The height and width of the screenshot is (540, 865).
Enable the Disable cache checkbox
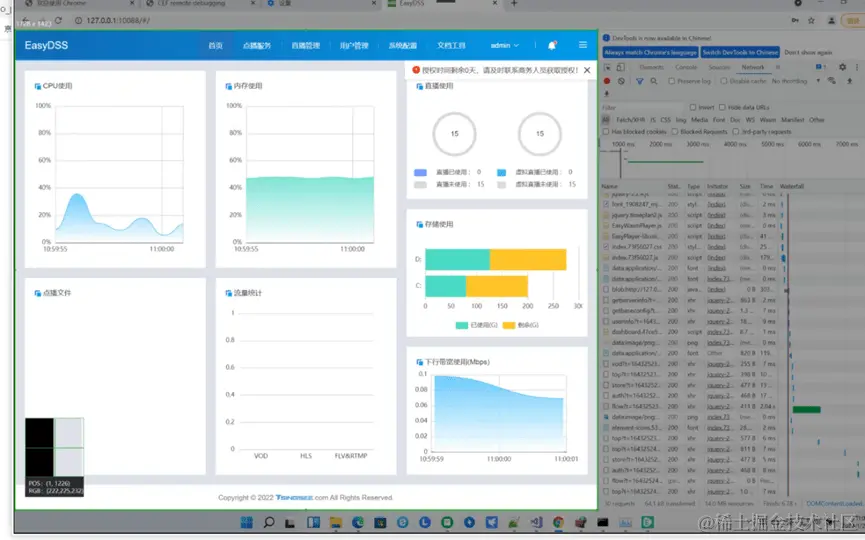[x=724, y=81]
